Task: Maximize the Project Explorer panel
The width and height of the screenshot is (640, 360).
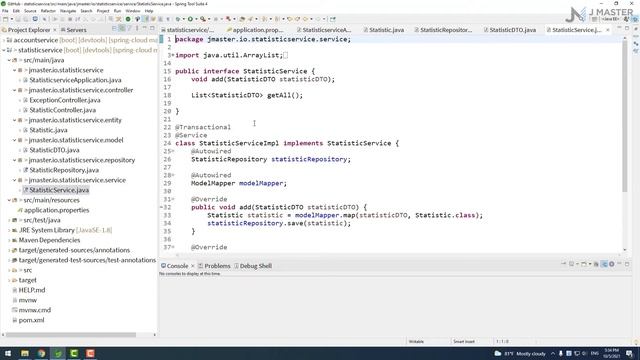Action: tap(152, 28)
